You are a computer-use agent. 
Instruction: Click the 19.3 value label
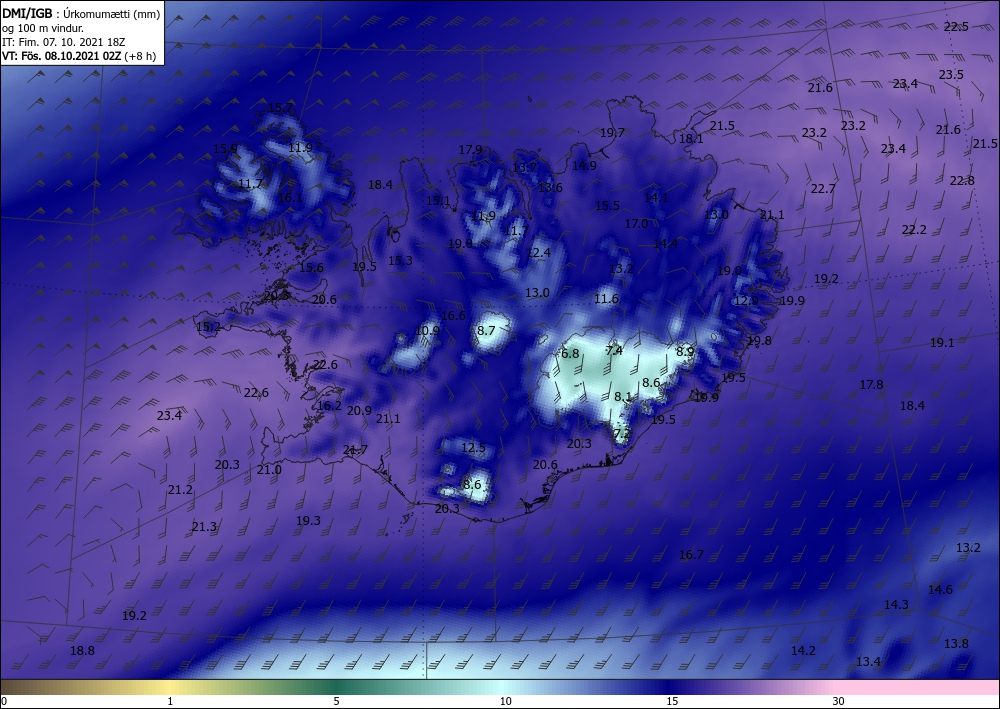click(x=308, y=520)
